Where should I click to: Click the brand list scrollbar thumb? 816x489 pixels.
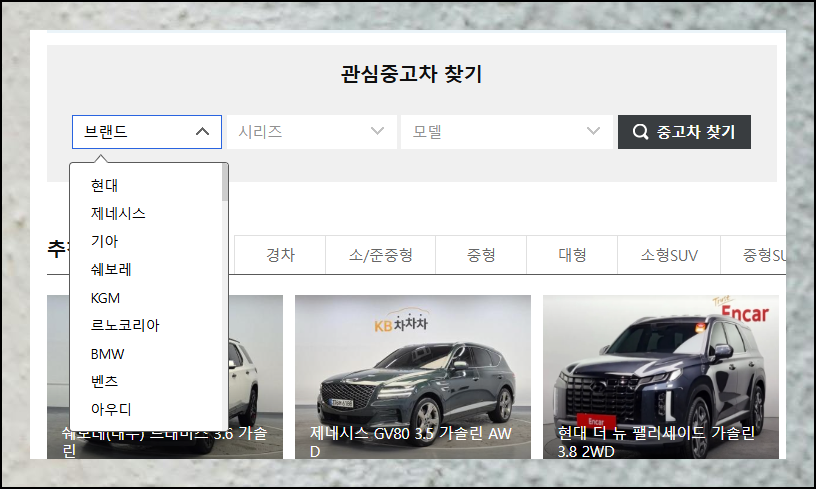pyautogui.click(x=225, y=183)
